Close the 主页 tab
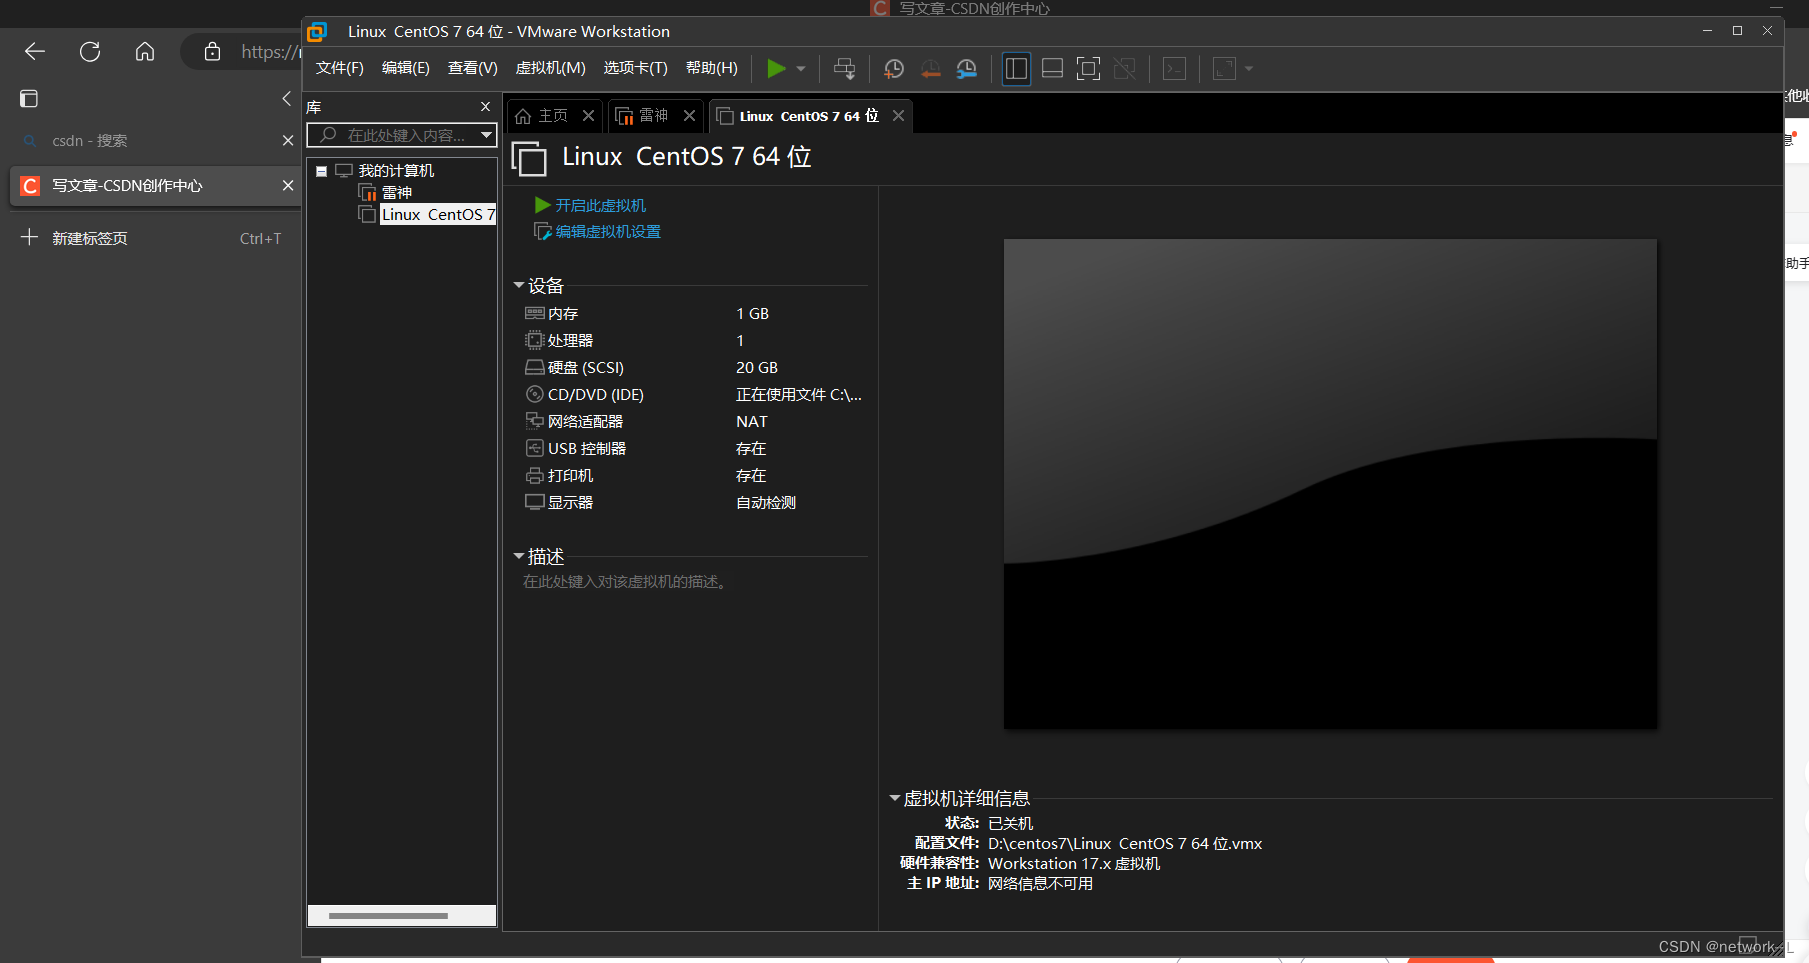The image size is (1809, 963). tap(589, 116)
